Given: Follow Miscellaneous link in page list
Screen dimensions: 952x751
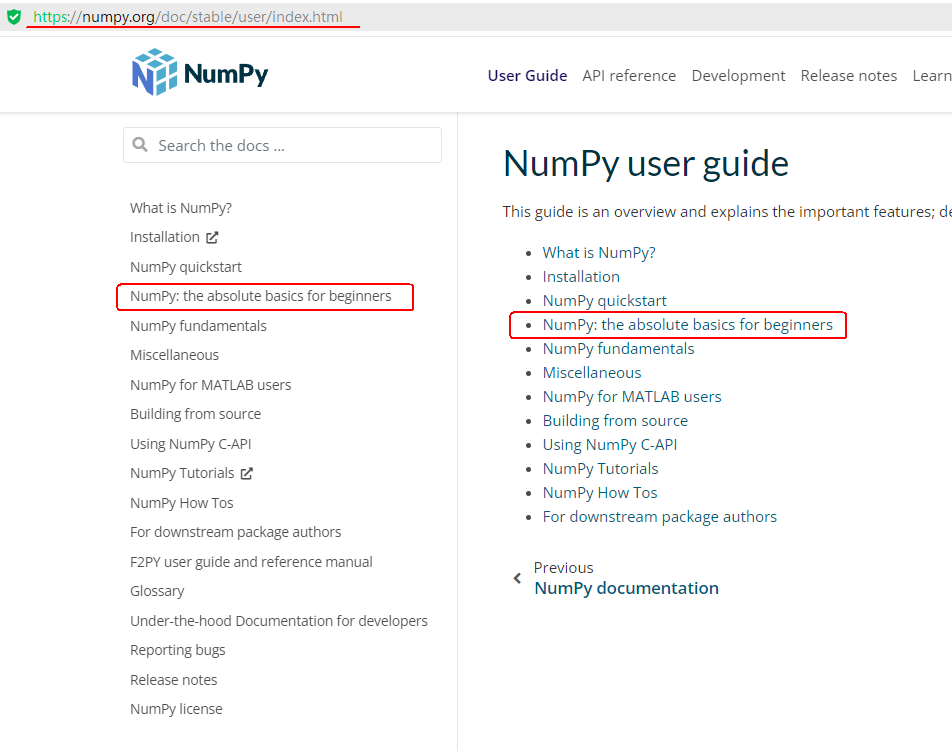Looking at the screenshot, I should click(592, 373).
